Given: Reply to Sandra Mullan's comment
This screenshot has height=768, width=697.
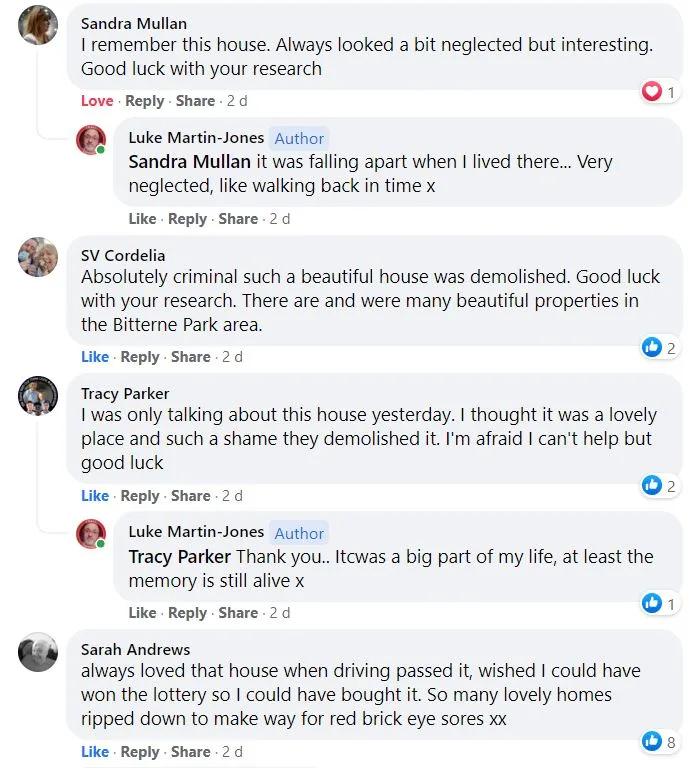Looking at the screenshot, I should pyautogui.click(x=144, y=101).
